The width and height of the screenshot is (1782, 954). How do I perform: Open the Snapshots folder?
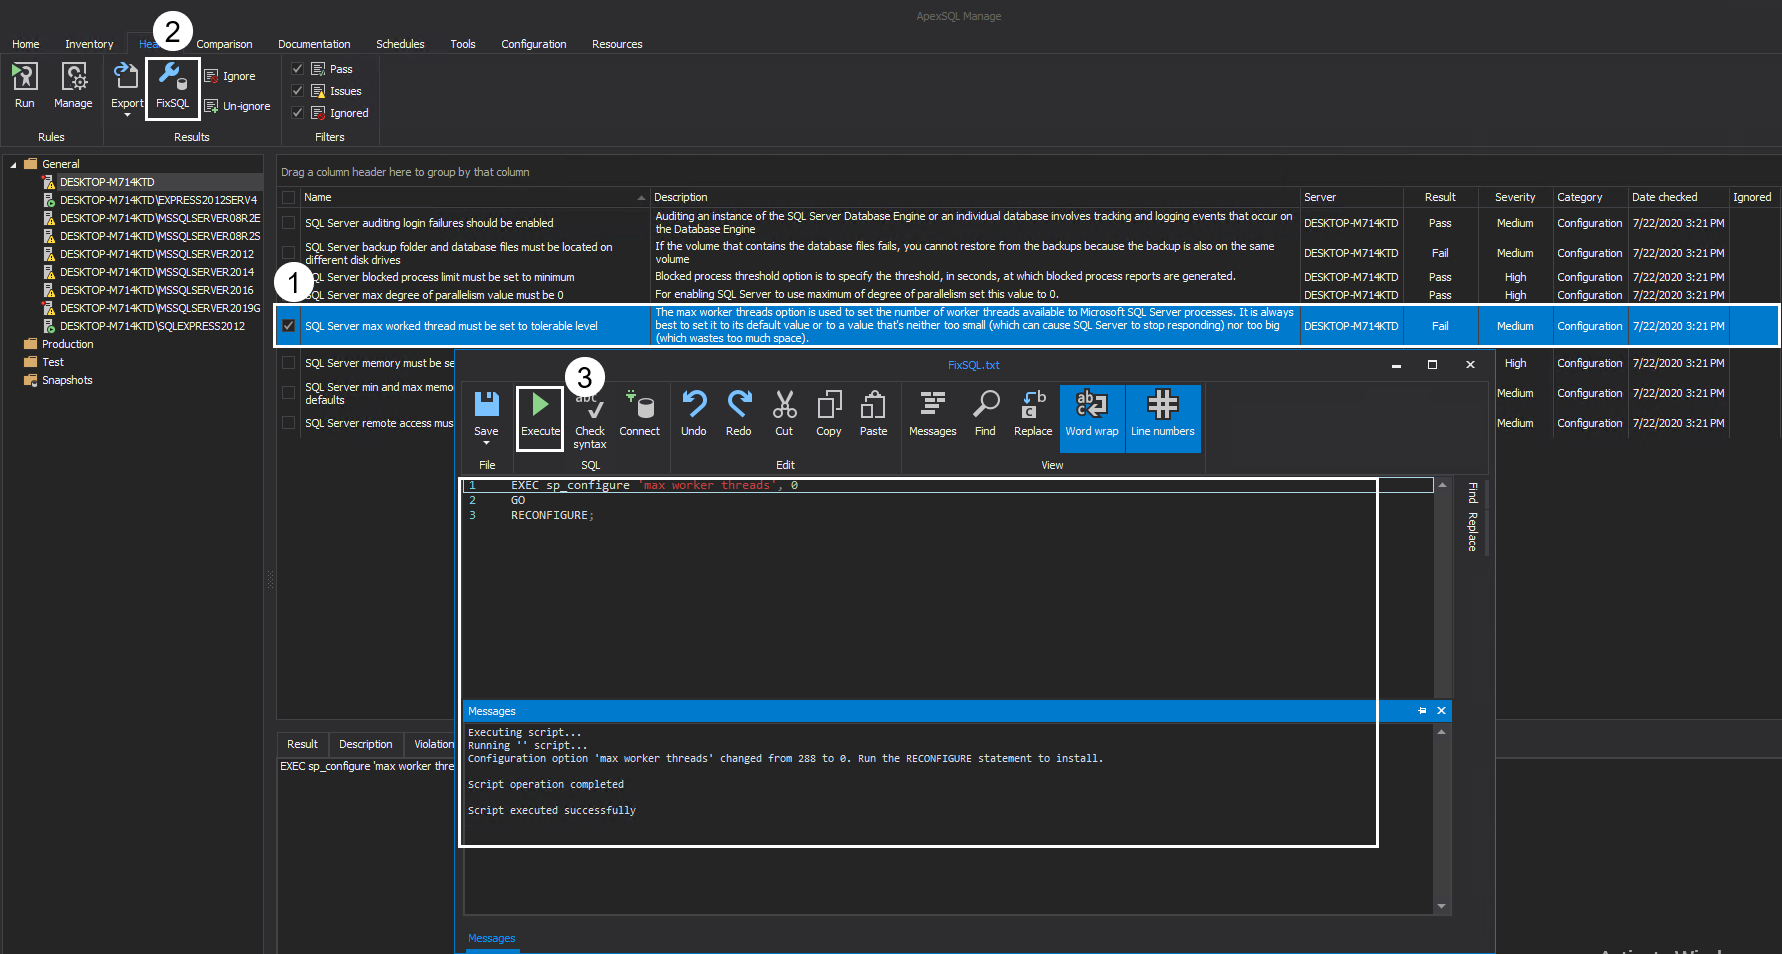[x=67, y=380]
